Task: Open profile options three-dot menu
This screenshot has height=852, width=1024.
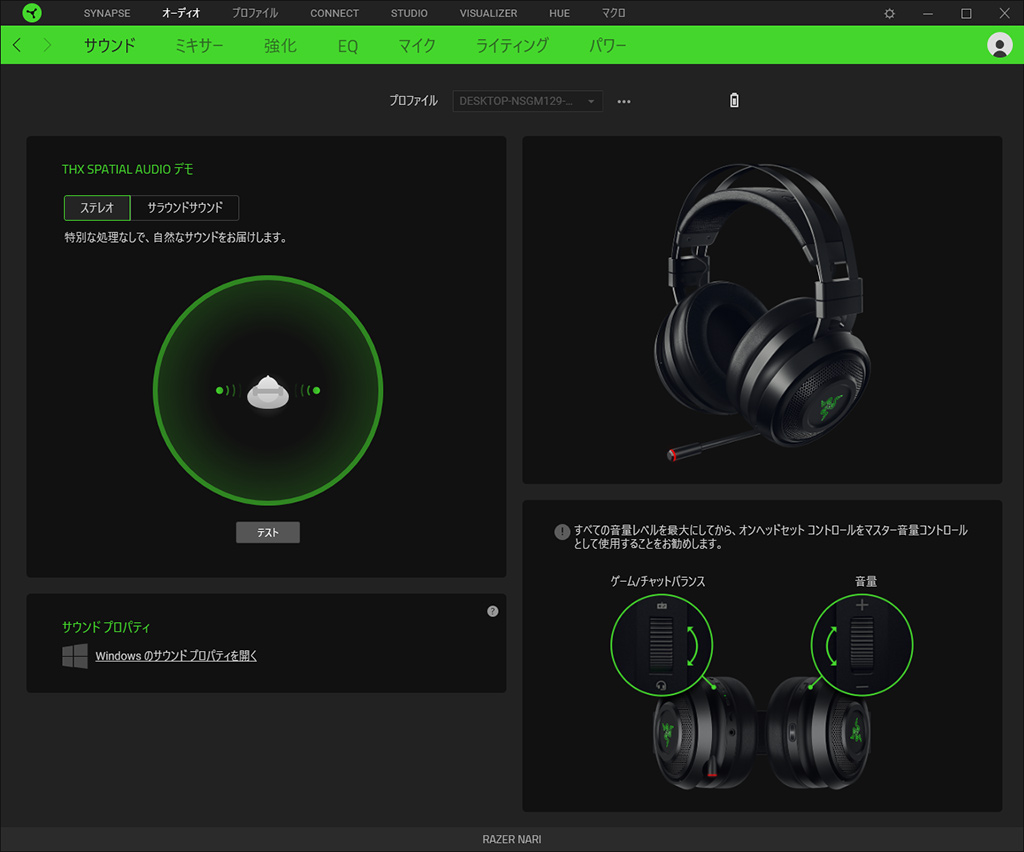Action: 624,101
